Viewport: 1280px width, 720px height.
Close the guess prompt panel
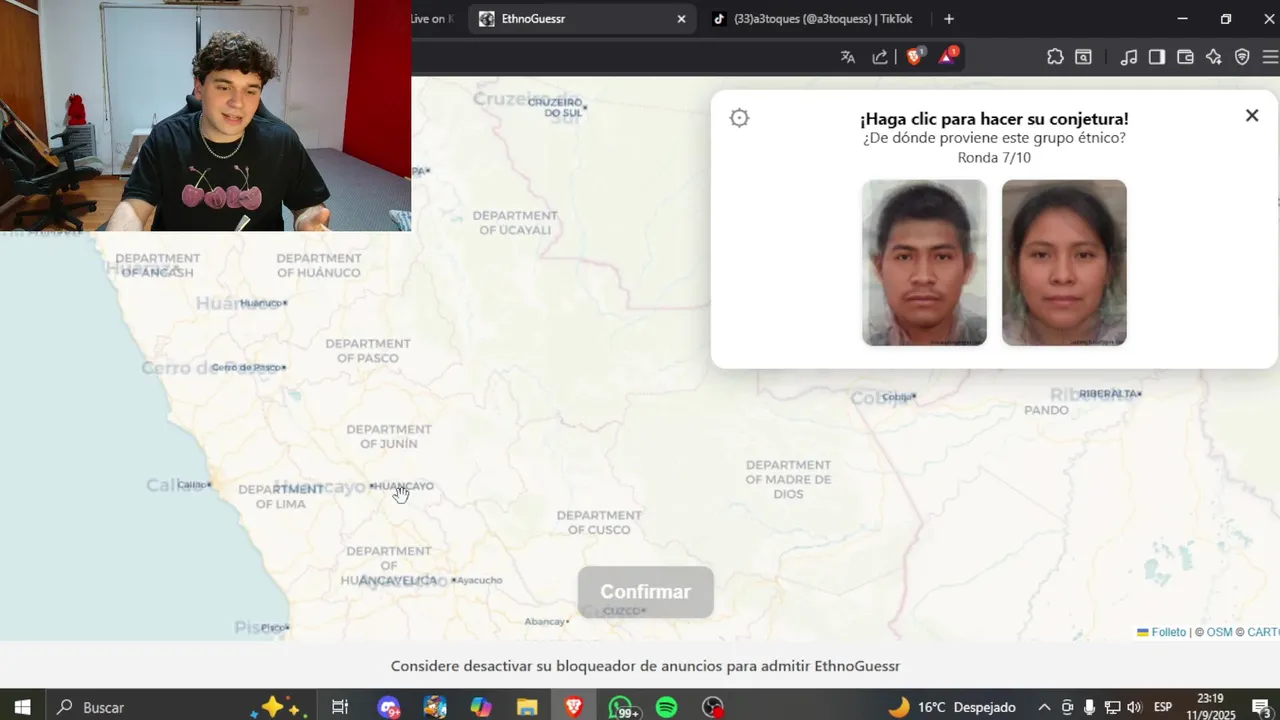[x=1252, y=115]
